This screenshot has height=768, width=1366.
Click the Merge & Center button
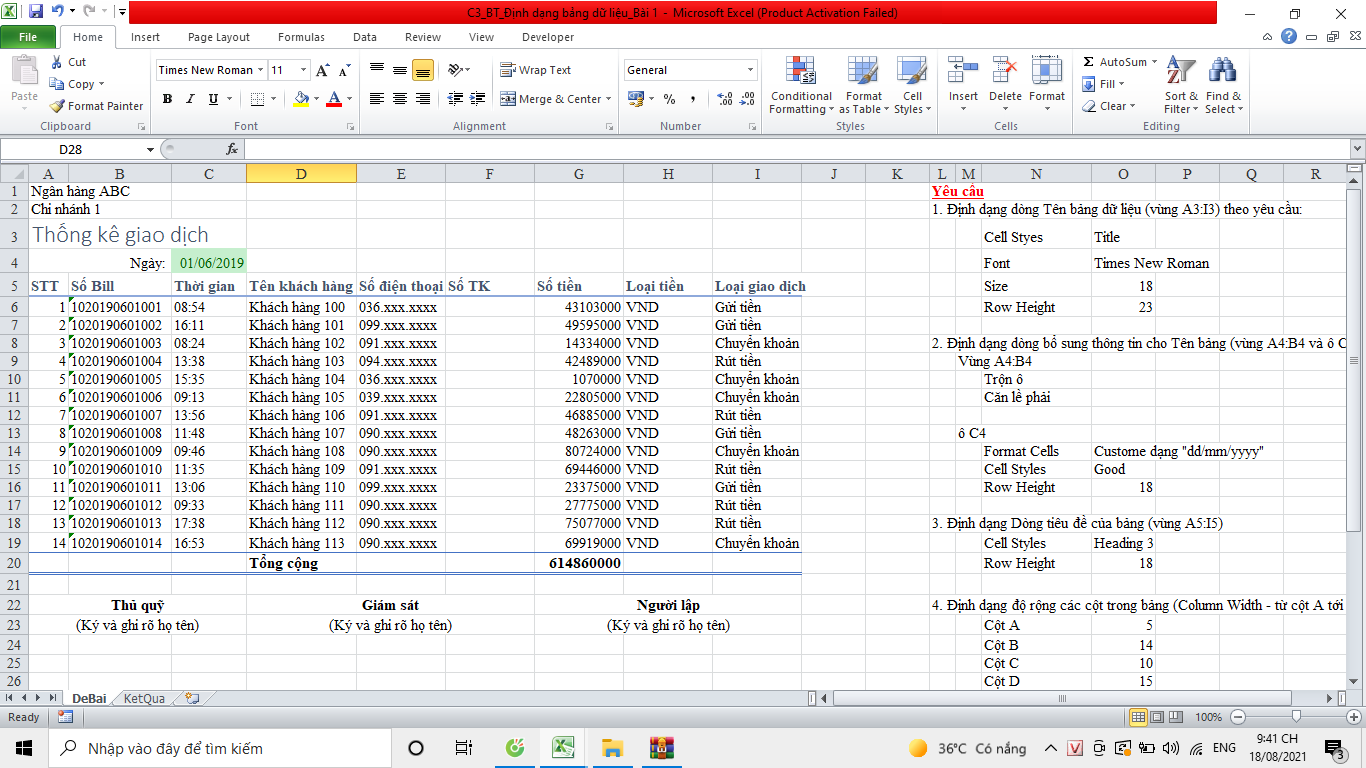pyautogui.click(x=551, y=99)
